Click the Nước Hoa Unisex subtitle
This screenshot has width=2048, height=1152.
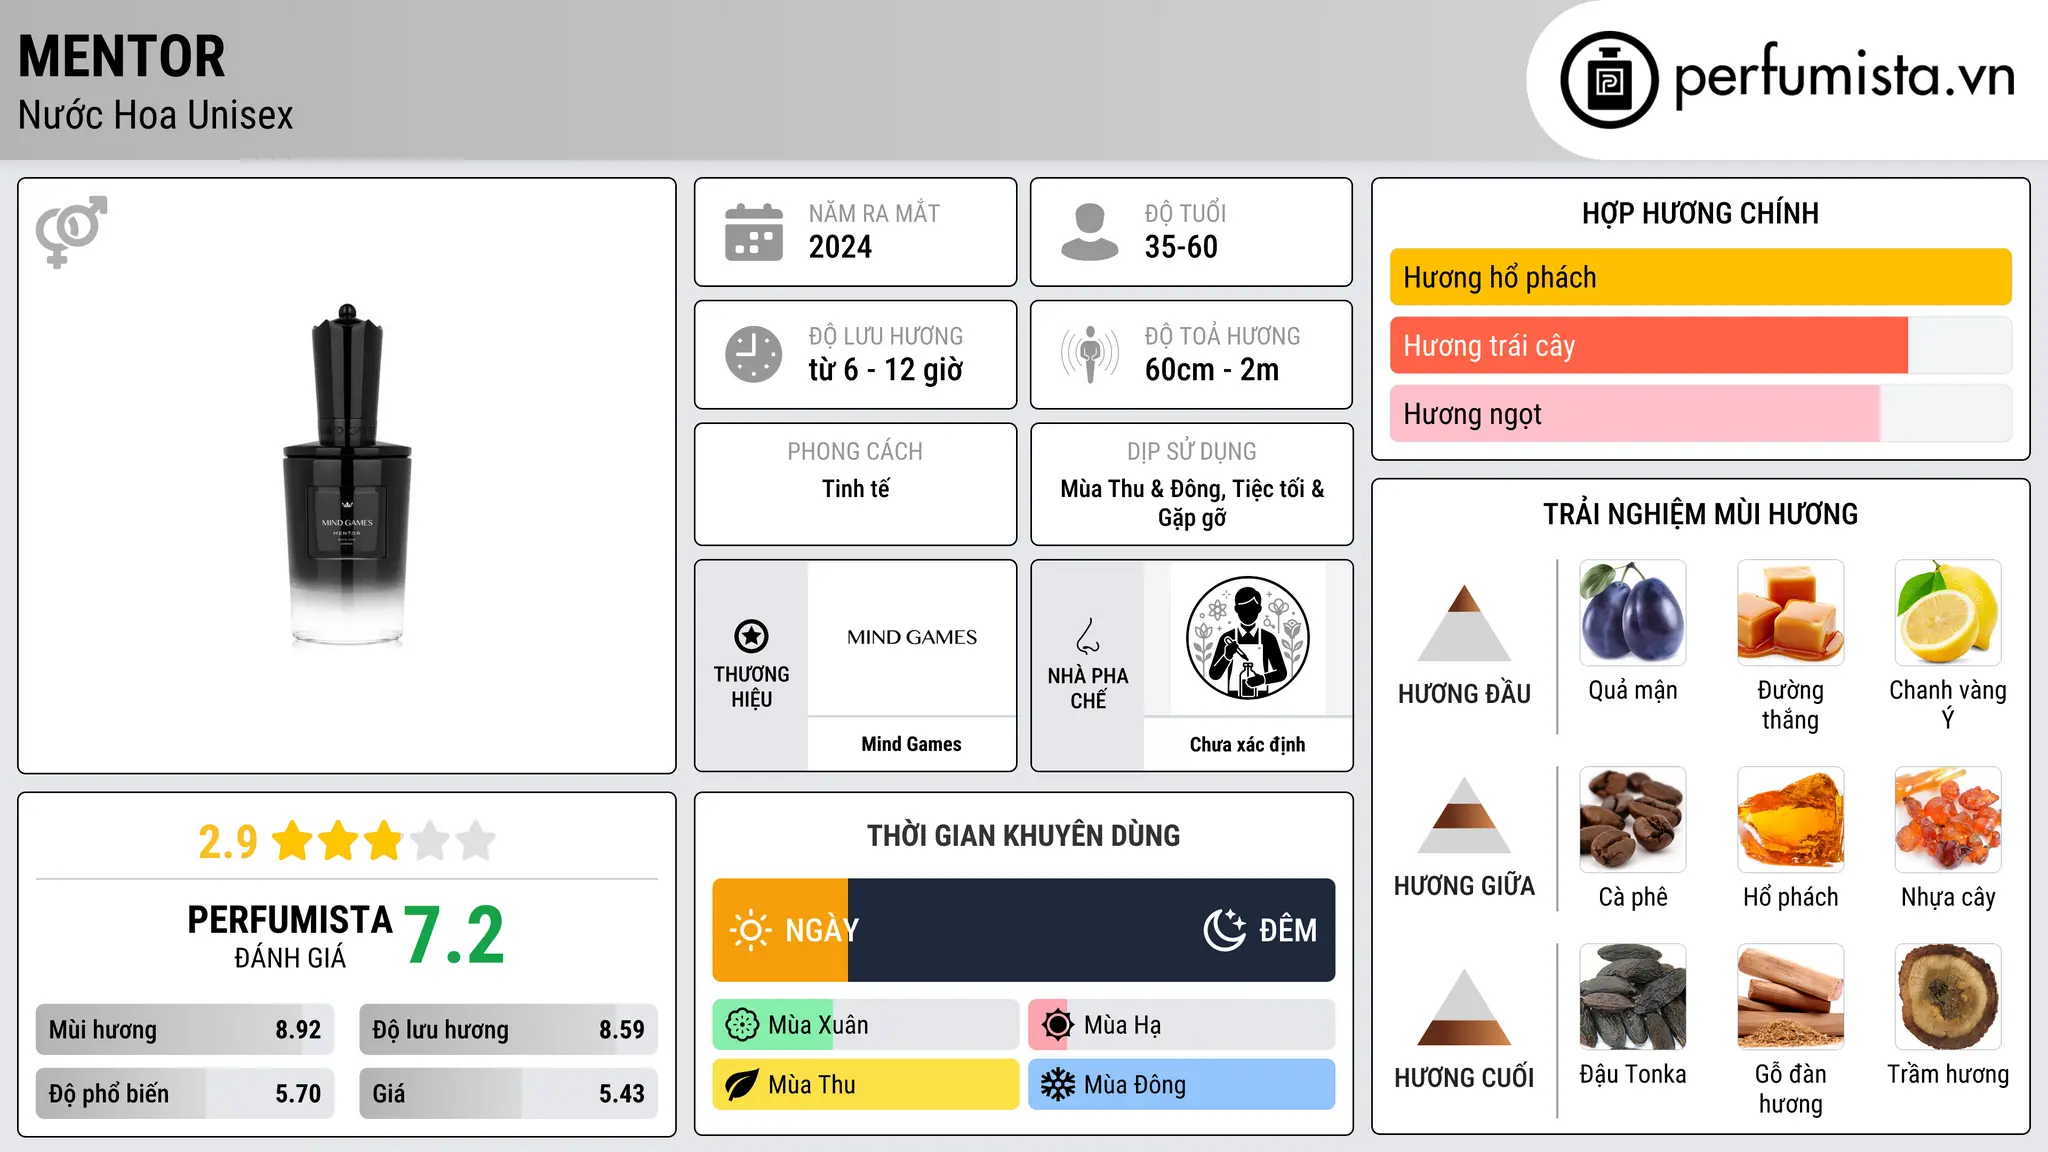(156, 116)
